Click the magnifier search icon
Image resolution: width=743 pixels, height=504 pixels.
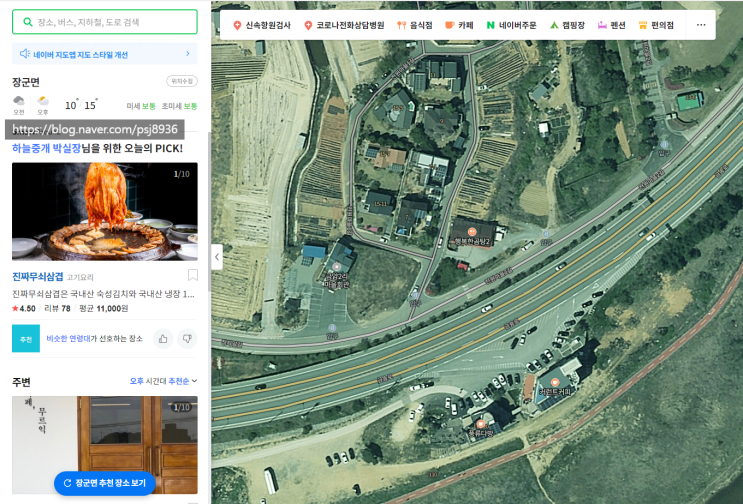coord(28,22)
